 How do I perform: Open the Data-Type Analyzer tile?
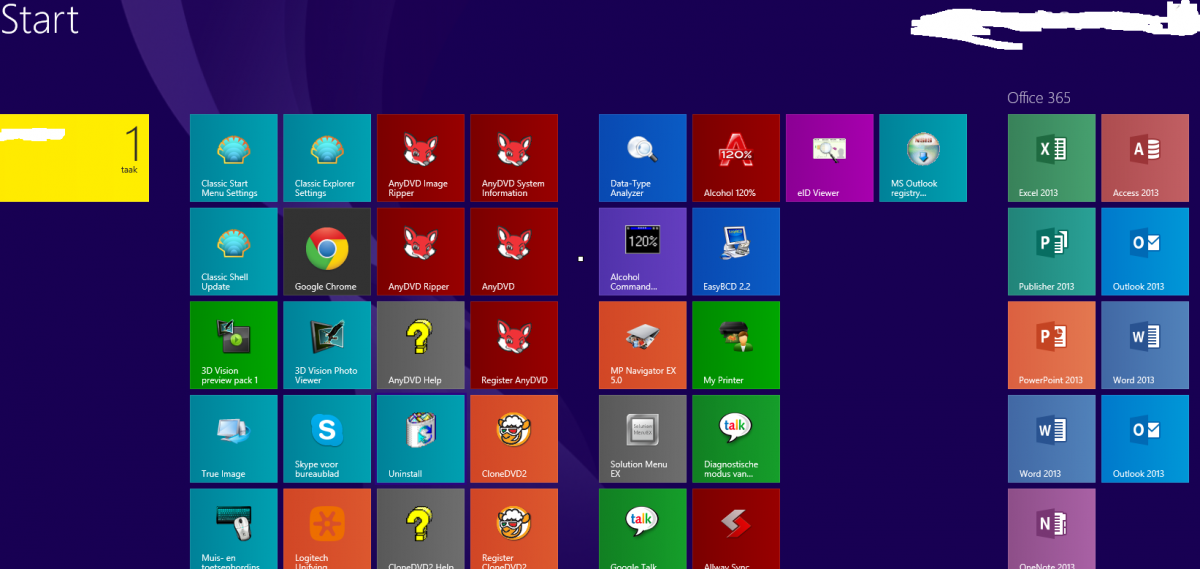tap(643, 158)
